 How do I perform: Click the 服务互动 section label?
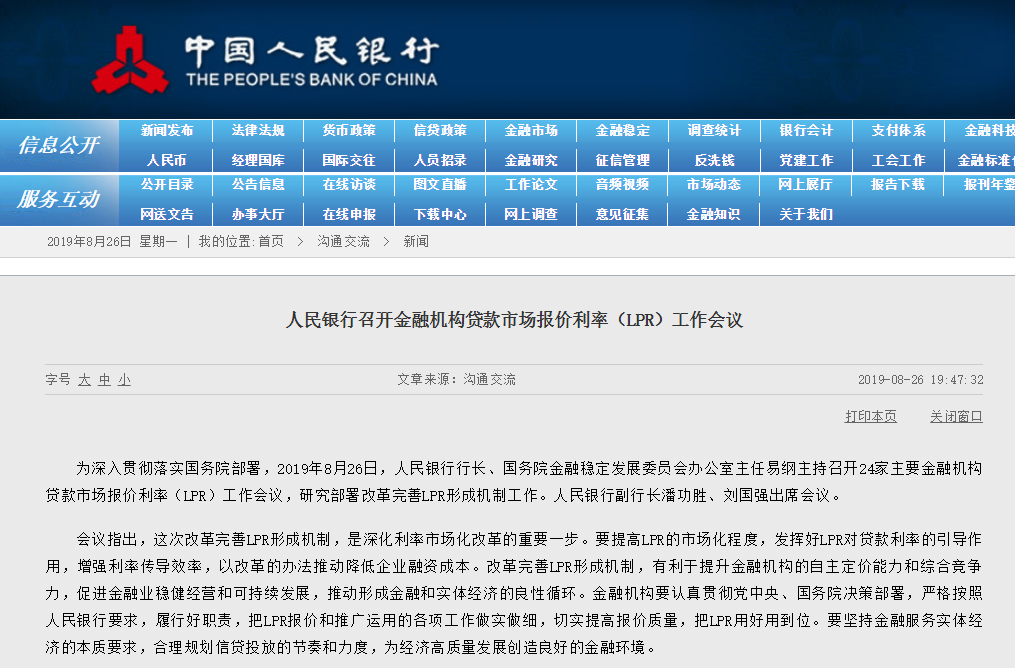pyautogui.click(x=59, y=199)
